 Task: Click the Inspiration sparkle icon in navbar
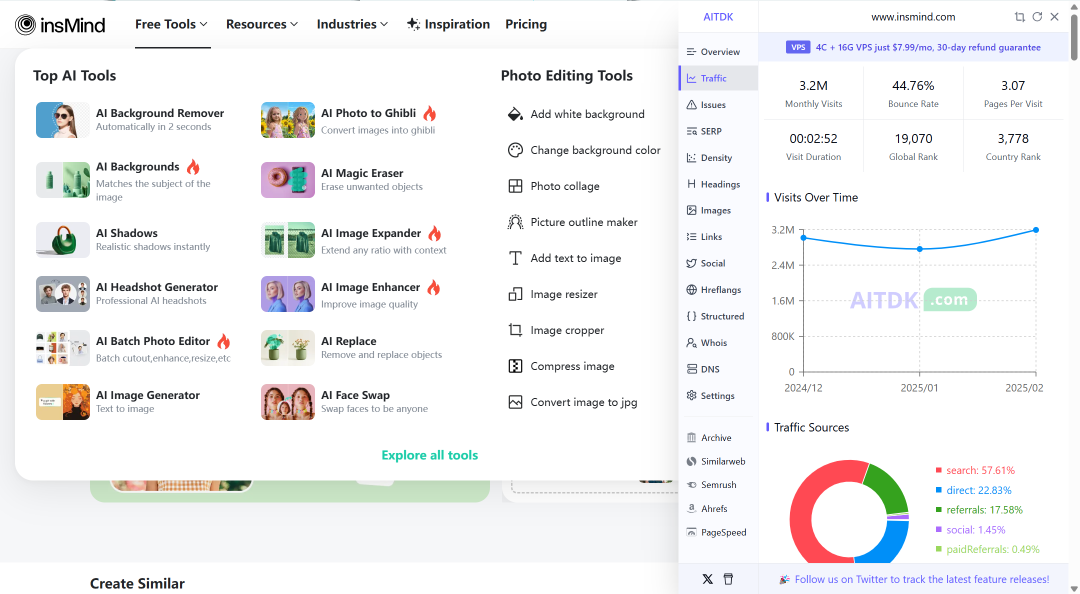[413, 24]
